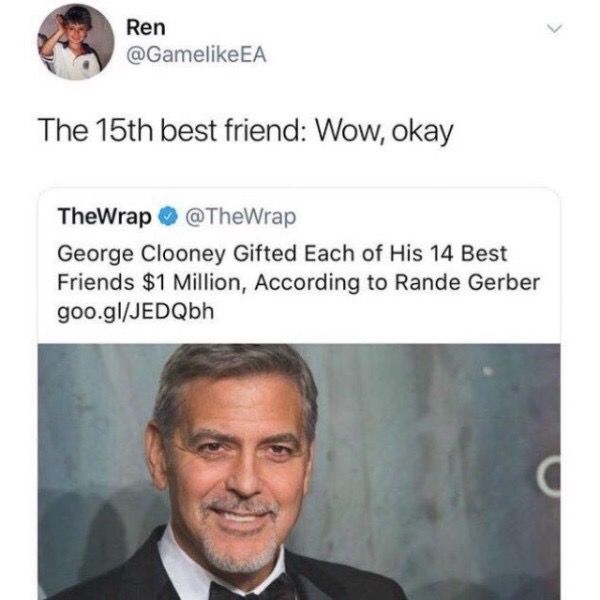The height and width of the screenshot is (600, 600).
Task: Click the '14 Best' text in headline
Action: tap(468, 254)
